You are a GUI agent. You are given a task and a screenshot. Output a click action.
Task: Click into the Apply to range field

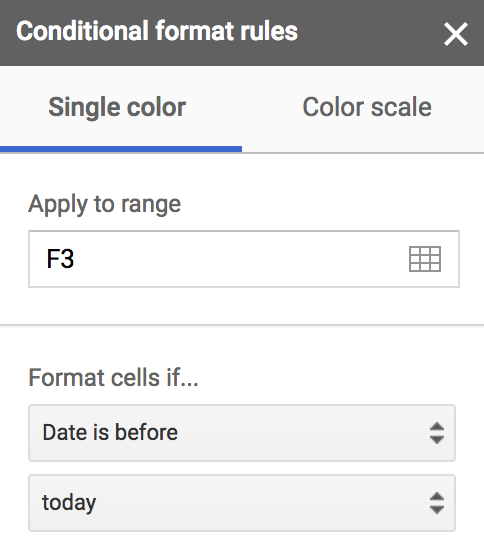point(244,259)
